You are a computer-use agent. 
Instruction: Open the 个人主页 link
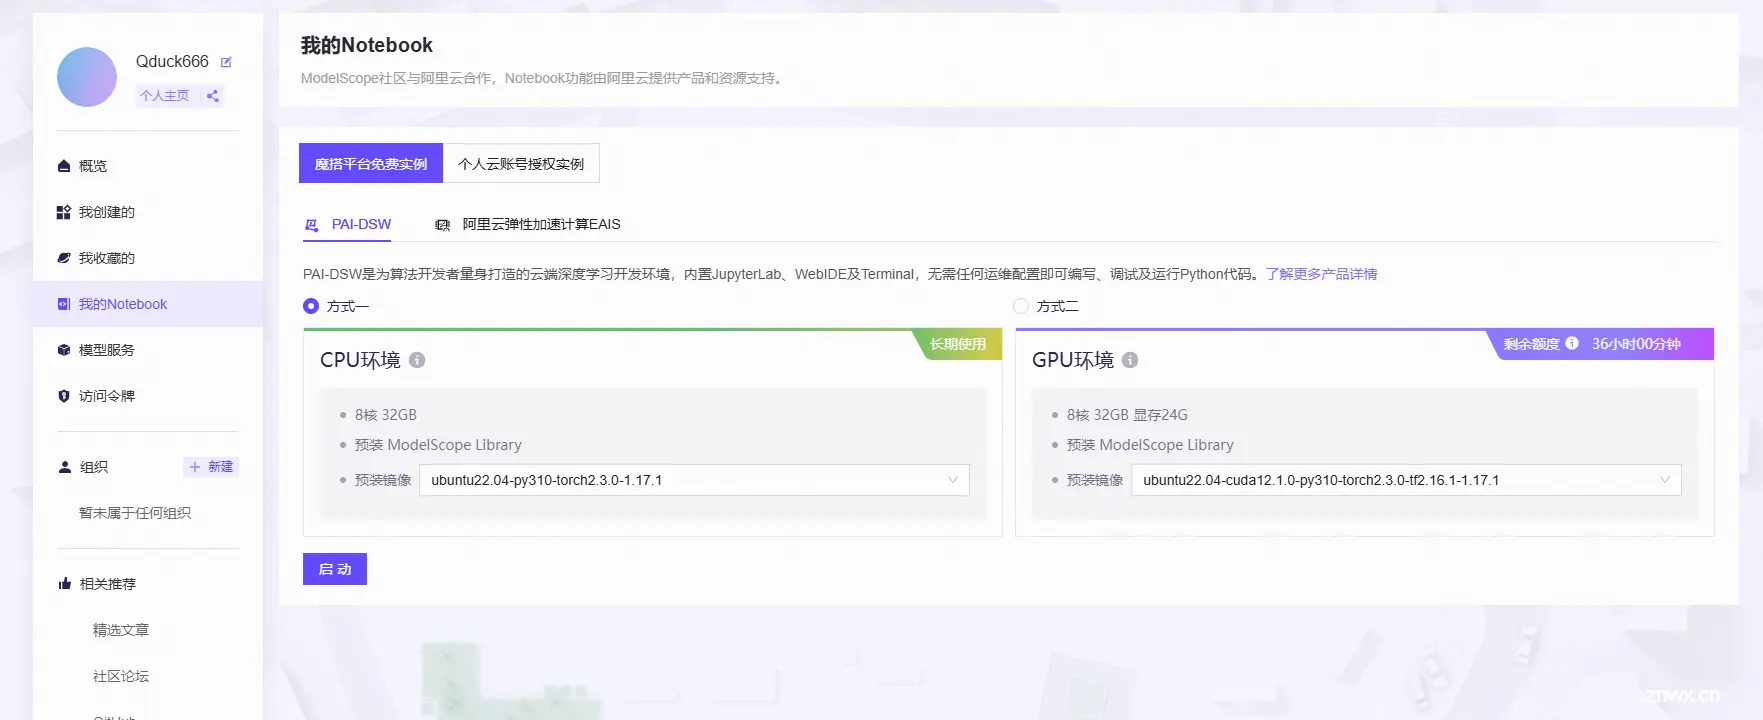click(164, 96)
